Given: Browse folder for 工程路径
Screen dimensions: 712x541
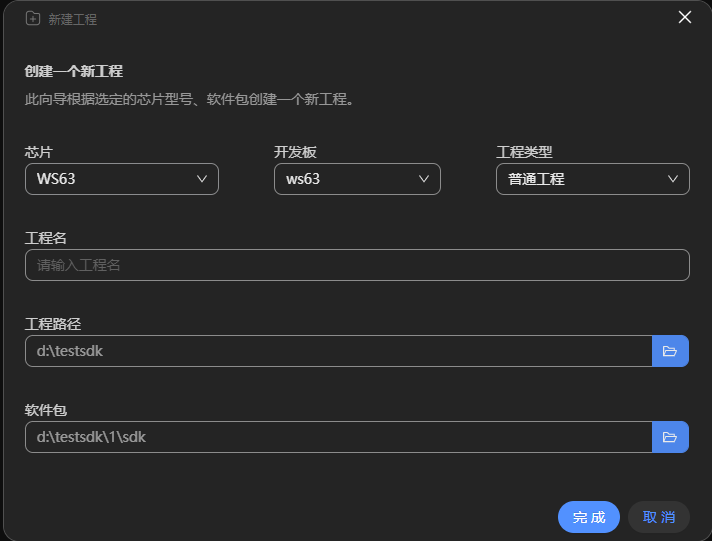Looking at the screenshot, I should point(670,351).
